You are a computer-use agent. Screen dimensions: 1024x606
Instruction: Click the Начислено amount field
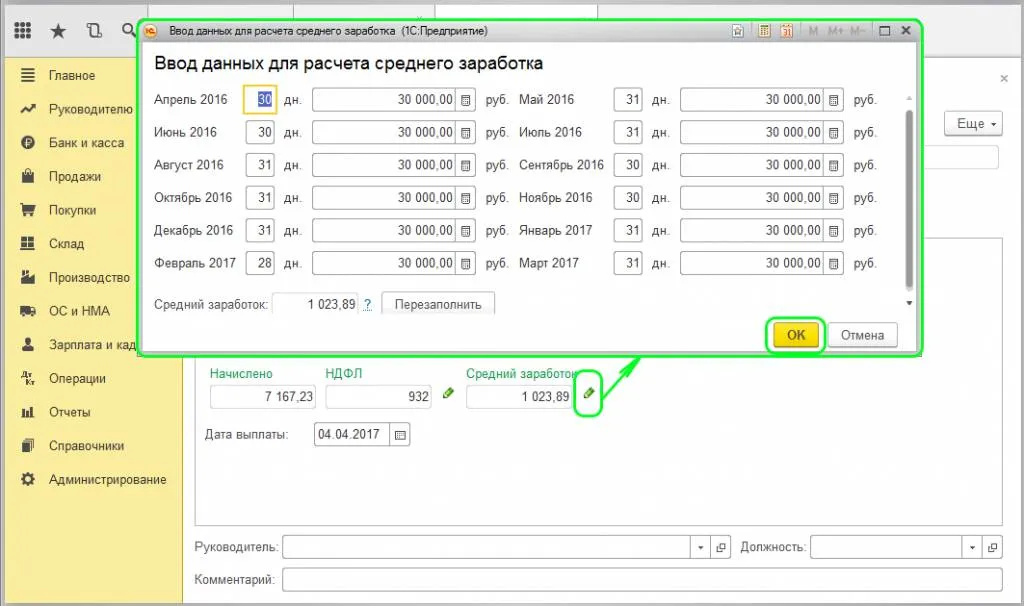[x=263, y=396]
